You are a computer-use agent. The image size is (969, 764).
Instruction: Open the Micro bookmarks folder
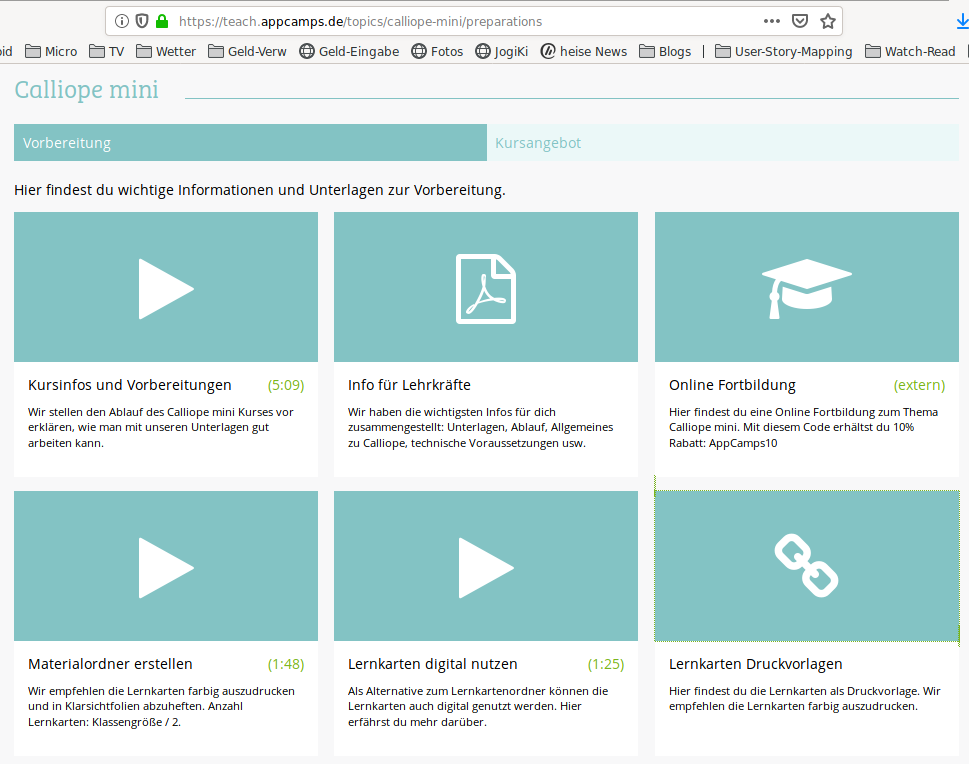pos(51,51)
